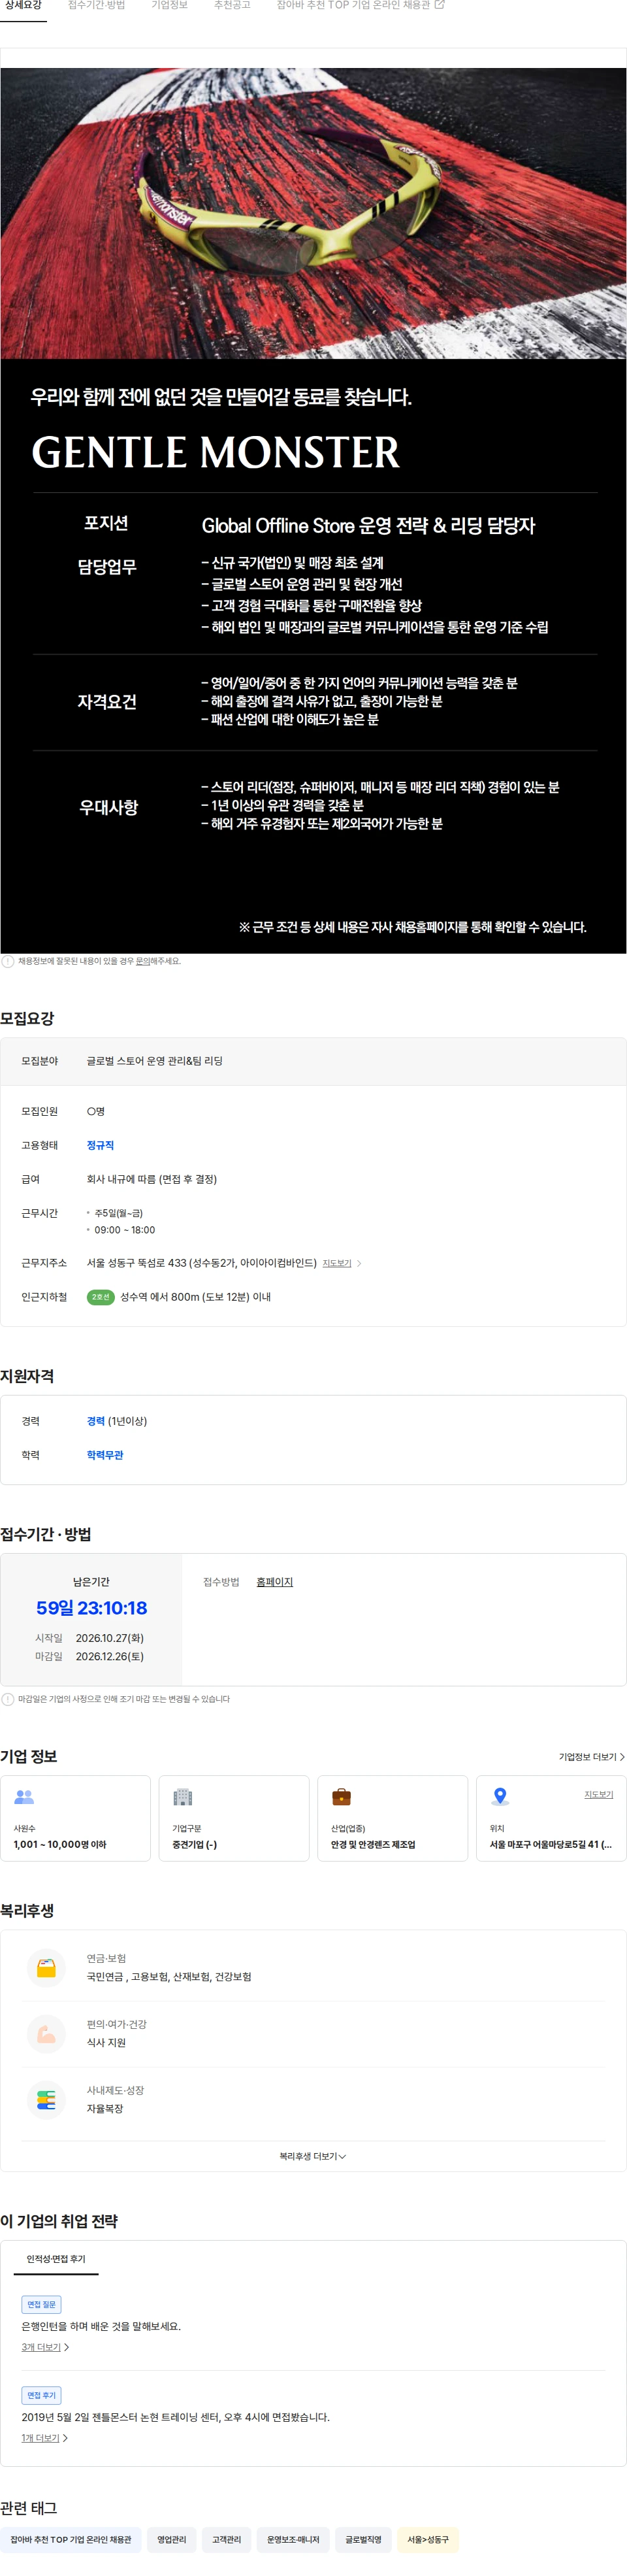Viewport: 627px width, 2576px height.
Task: Click the info icon next to 채용정보에 잘못된 내용
Action: 8,961
